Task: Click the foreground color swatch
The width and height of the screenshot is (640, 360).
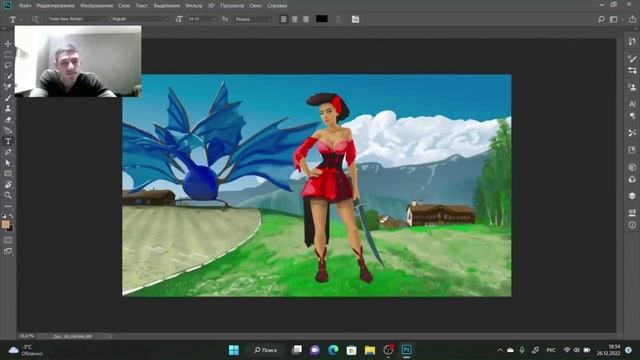Action: 5,224
